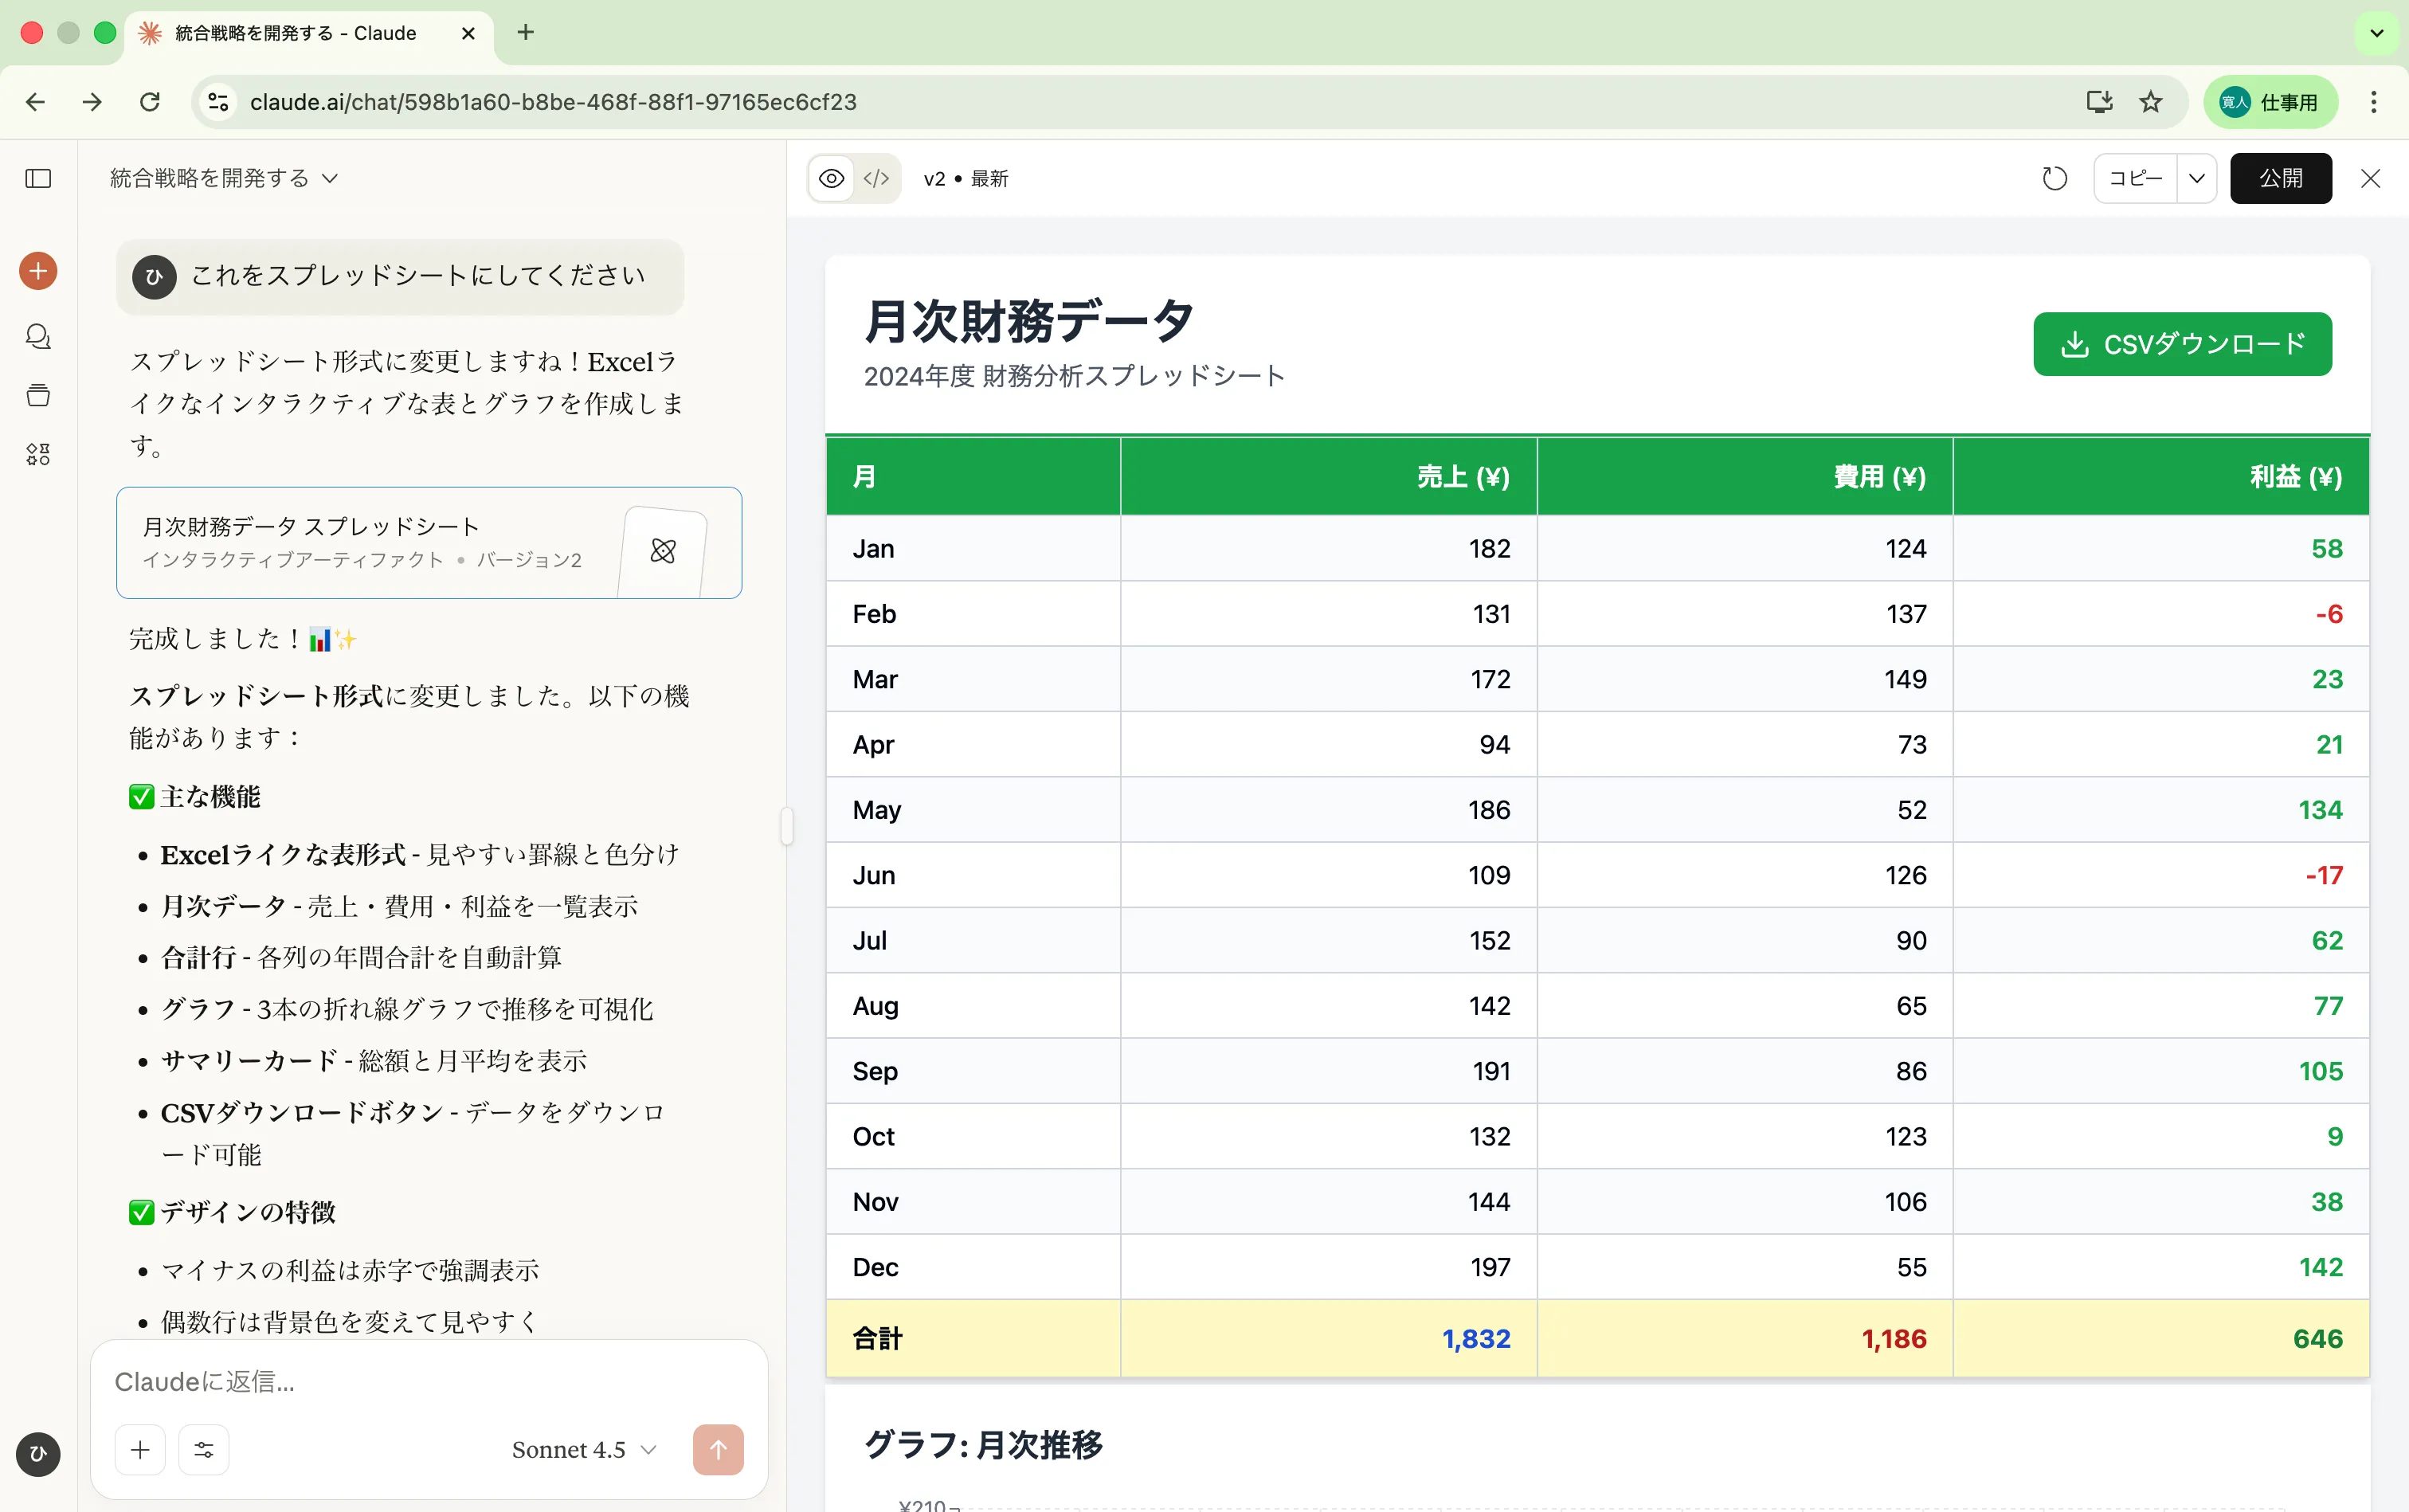This screenshot has width=2409, height=1512.
Task: Click the artifact refresh icon
Action: click(x=2054, y=179)
